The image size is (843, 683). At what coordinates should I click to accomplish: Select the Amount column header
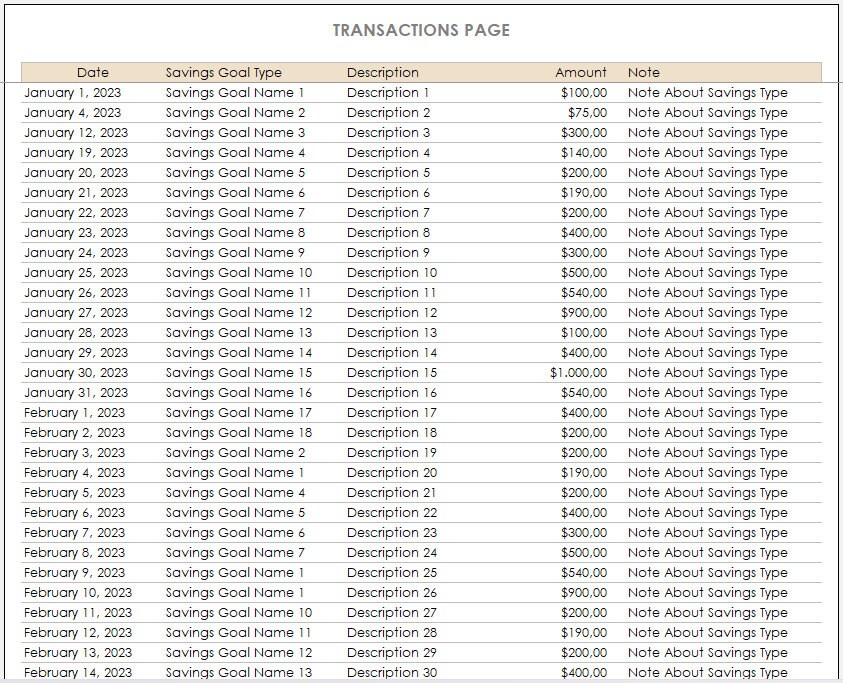click(x=580, y=72)
